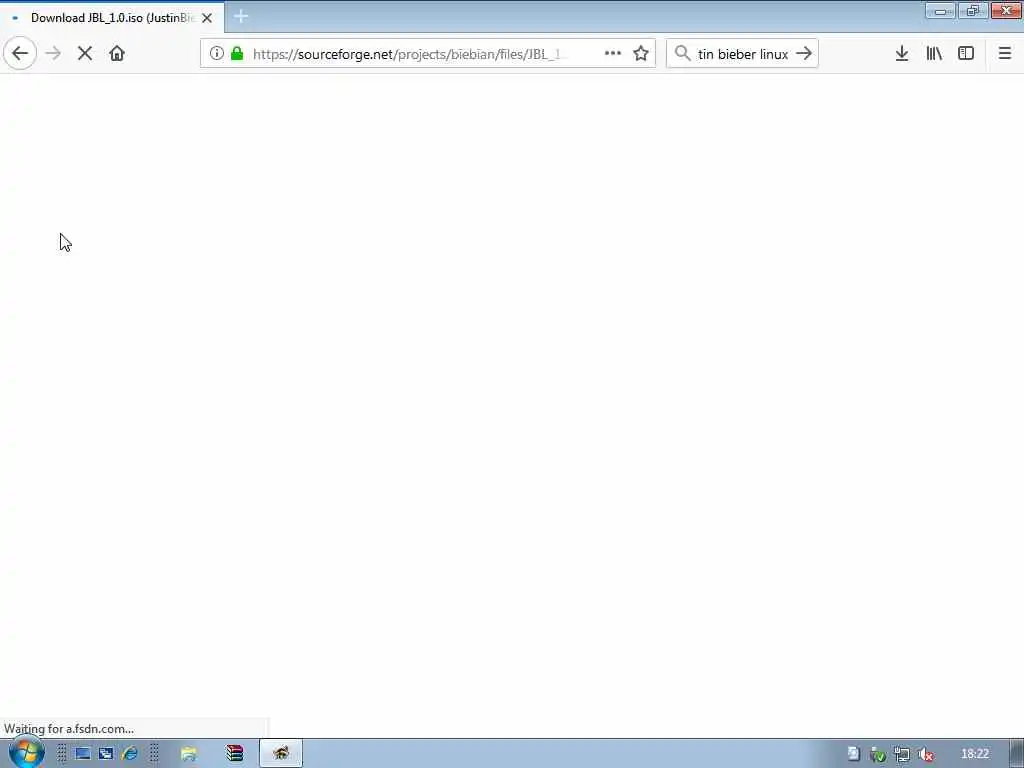Close the Download JBL_1.0.iso tab
Screen dimensions: 1024x768
pos(207,18)
